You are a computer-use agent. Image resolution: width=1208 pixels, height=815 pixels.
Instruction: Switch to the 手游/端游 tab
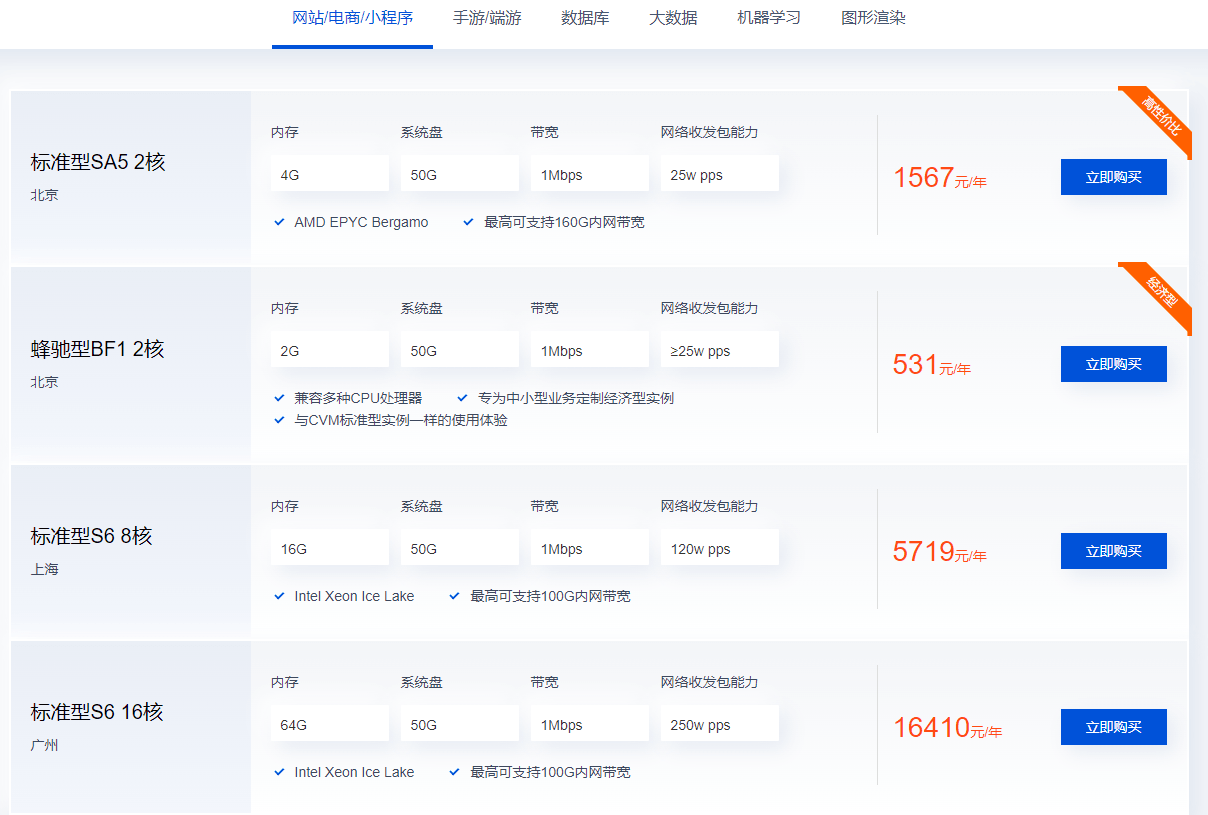coord(487,18)
